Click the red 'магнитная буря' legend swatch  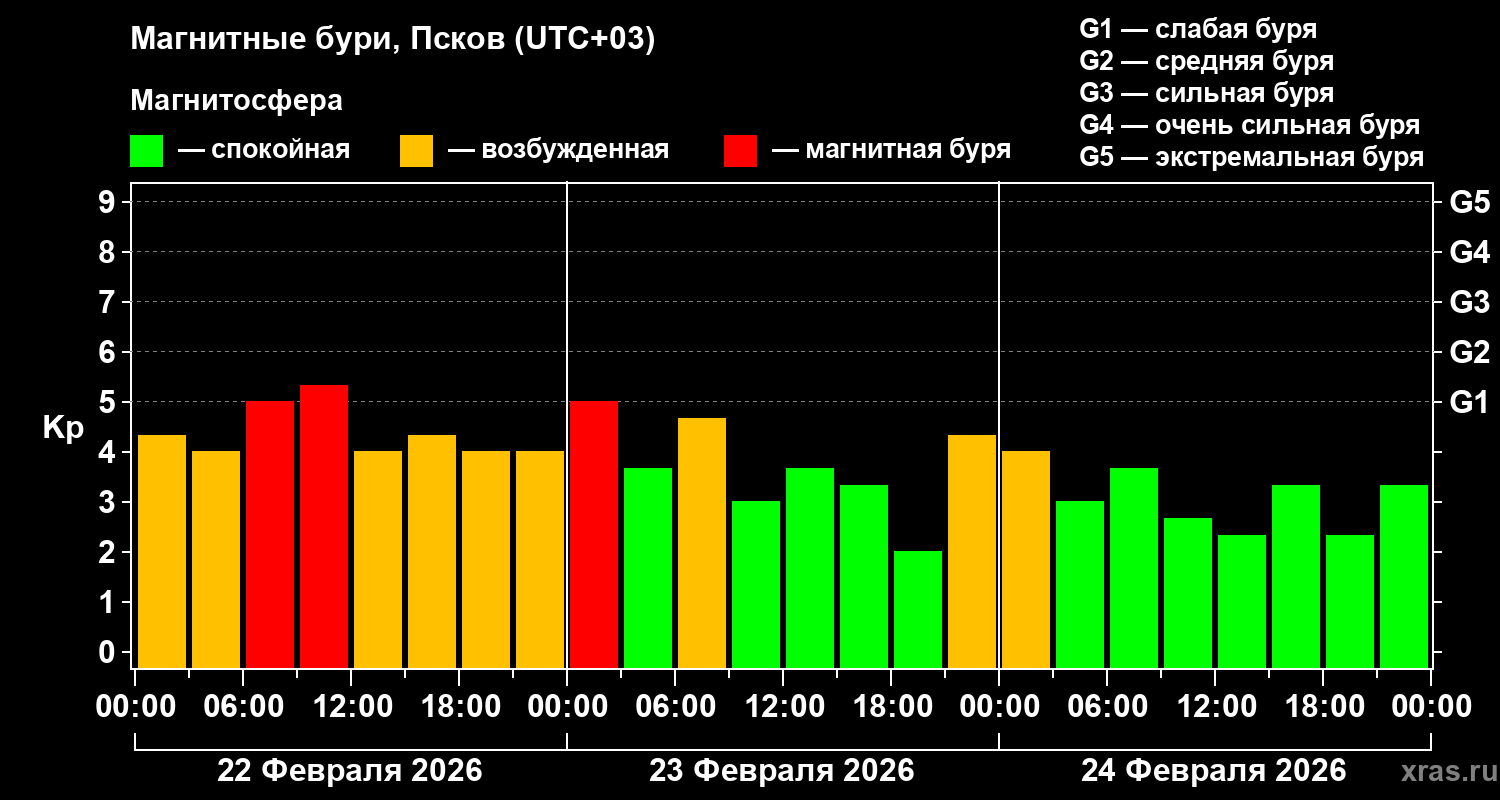tap(740, 151)
